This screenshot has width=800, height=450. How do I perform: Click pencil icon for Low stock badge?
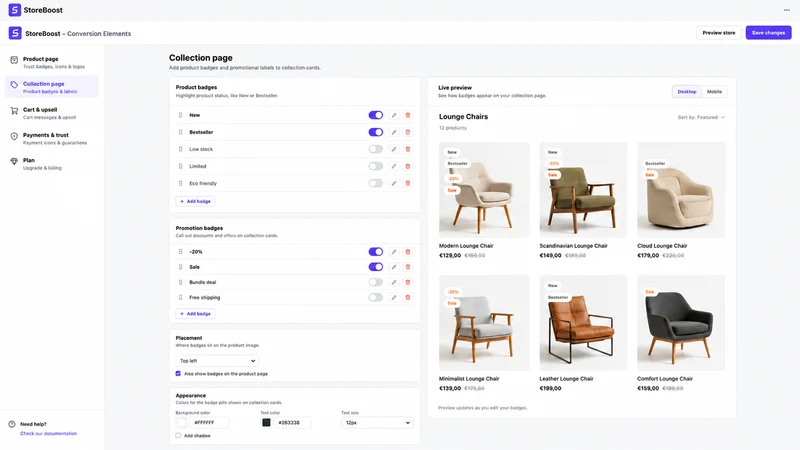(x=393, y=149)
